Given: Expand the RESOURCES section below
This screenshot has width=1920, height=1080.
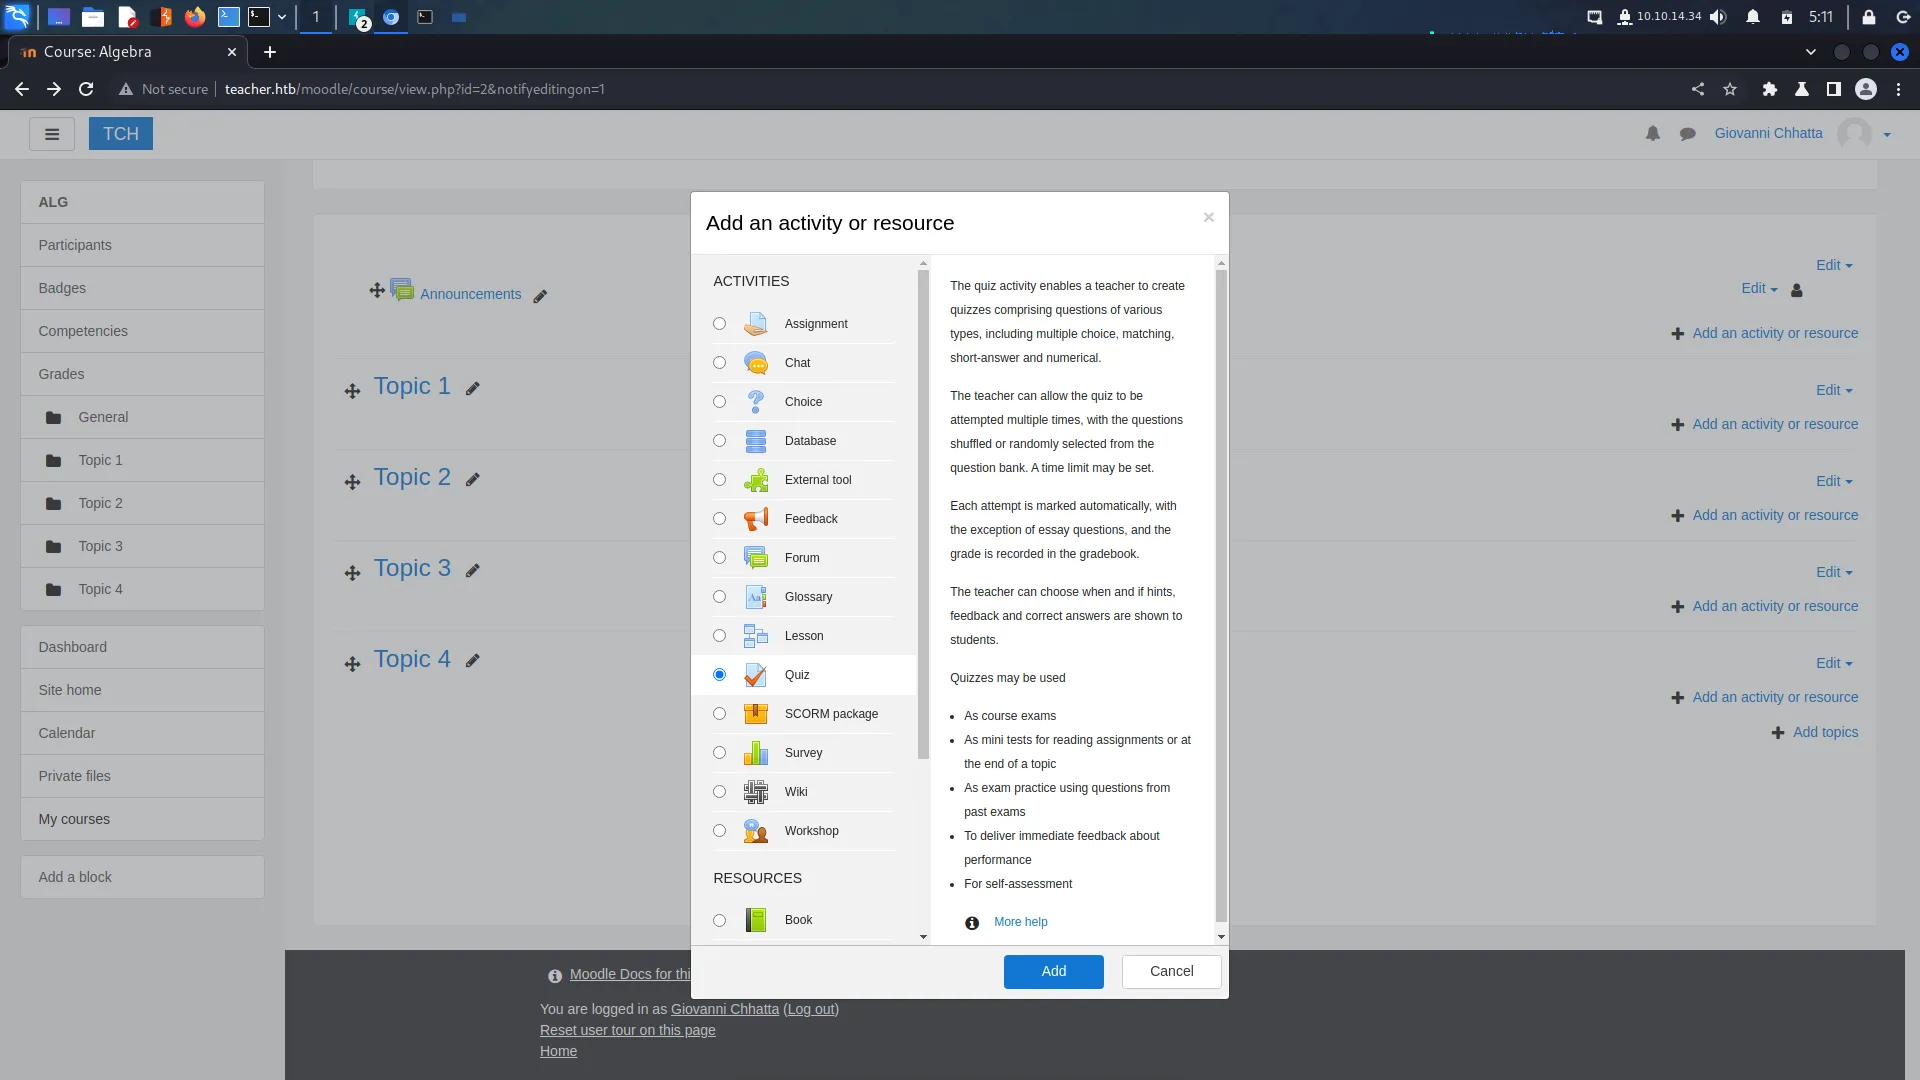Looking at the screenshot, I should click(757, 877).
